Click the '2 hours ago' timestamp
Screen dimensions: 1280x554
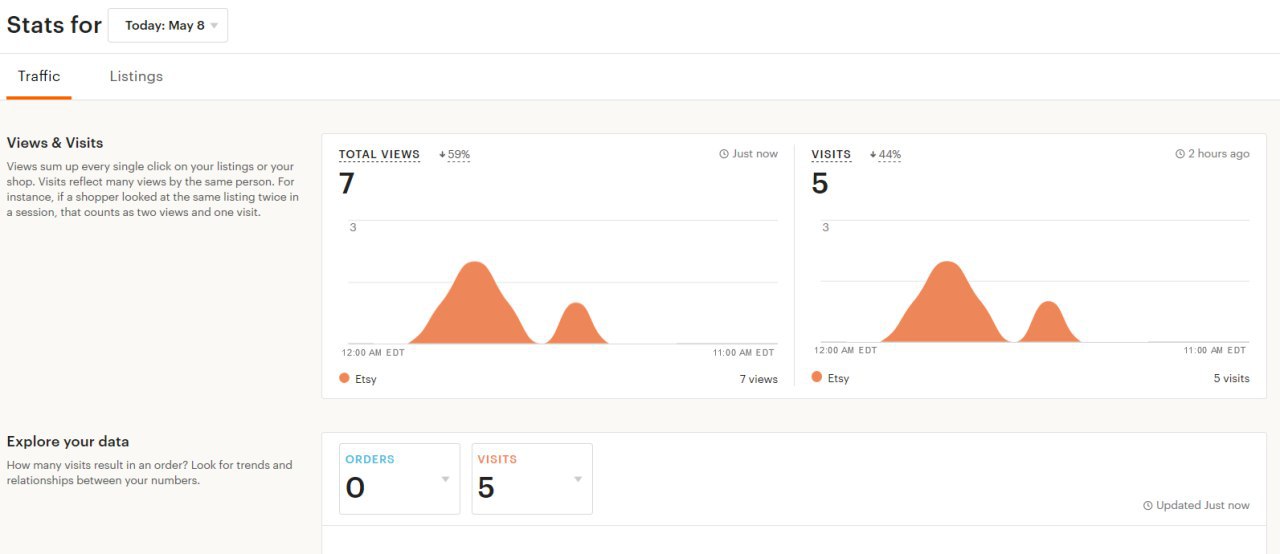tap(1219, 154)
